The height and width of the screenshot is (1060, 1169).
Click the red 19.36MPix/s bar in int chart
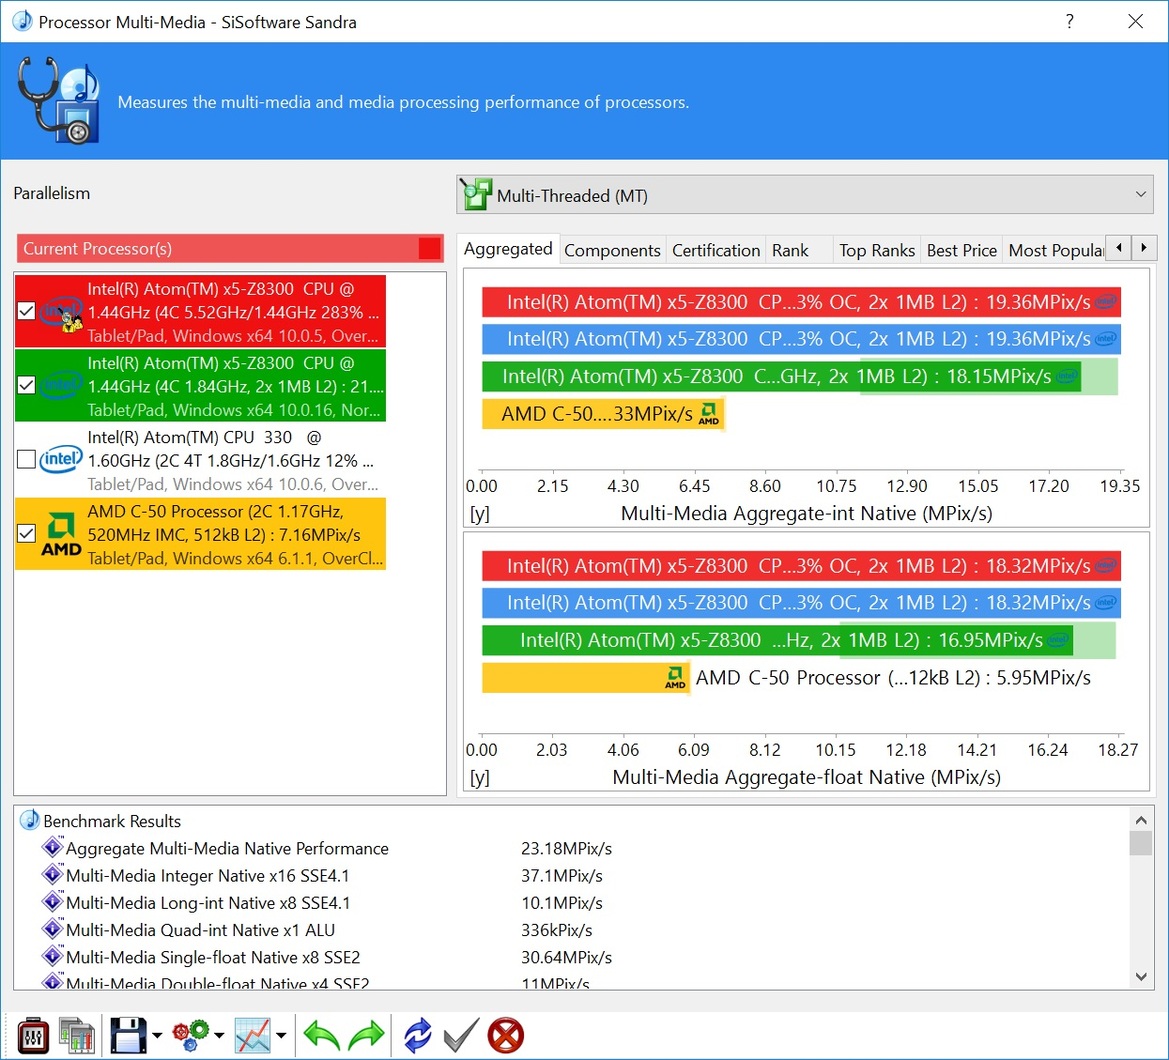(x=801, y=302)
